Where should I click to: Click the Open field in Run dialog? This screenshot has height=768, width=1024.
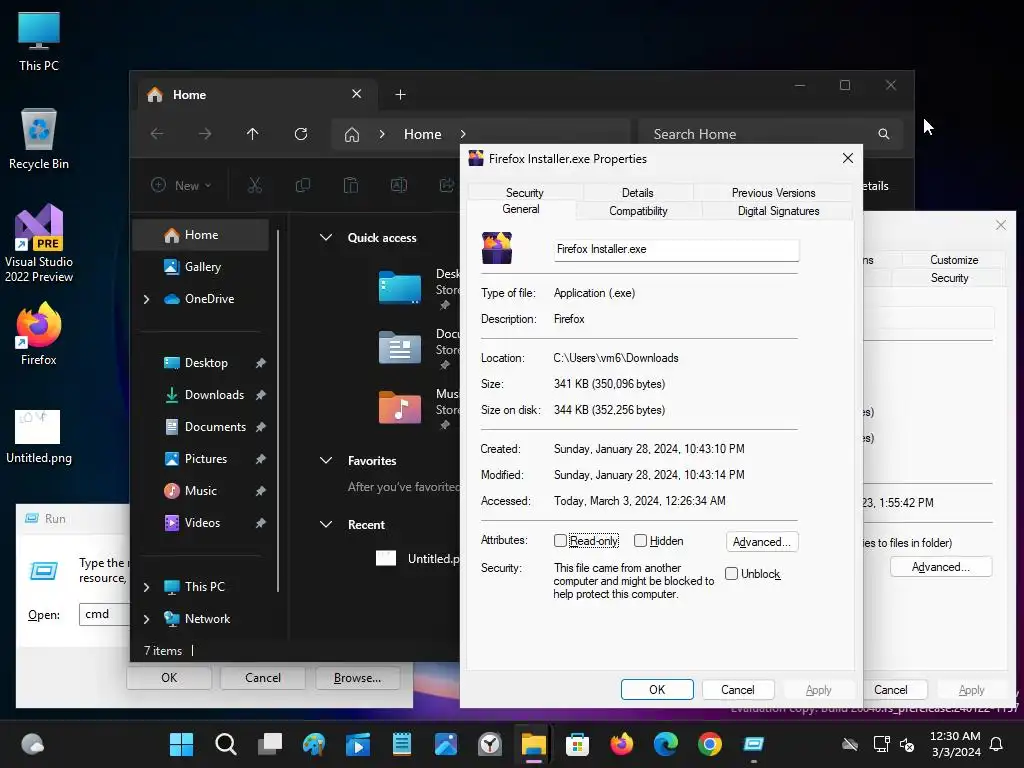tap(104, 615)
